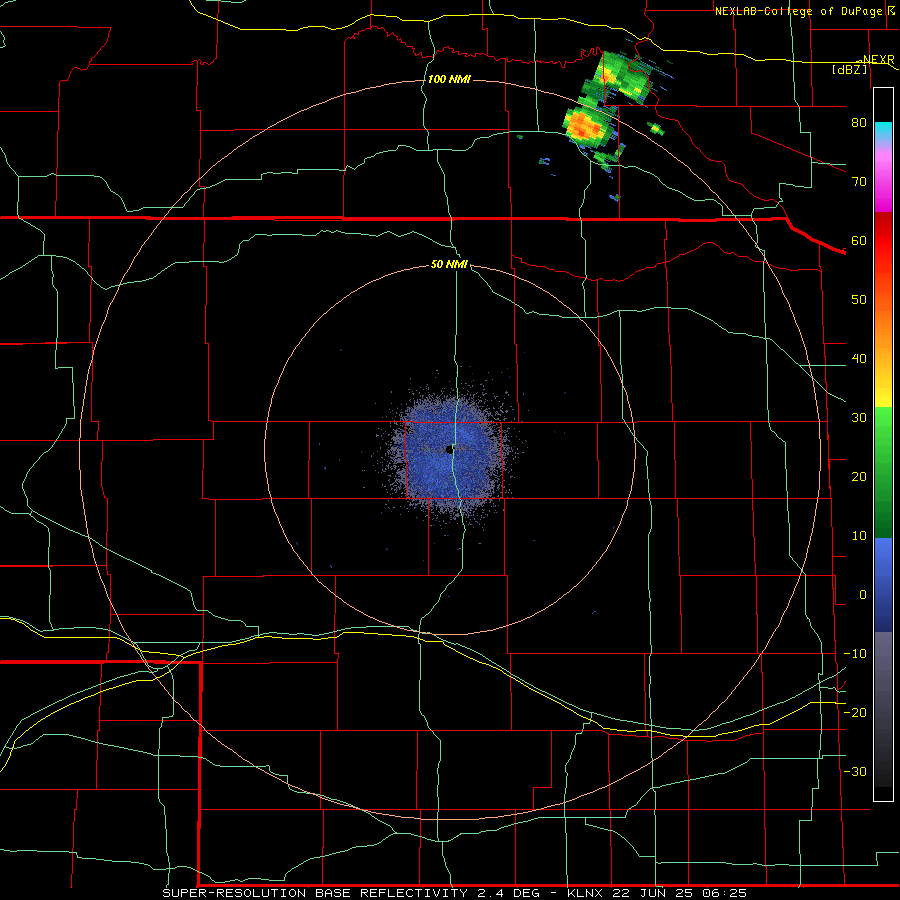This screenshot has height=900, width=900.
Task: Click the -30 value on the dBZ scale
Action: [855, 771]
